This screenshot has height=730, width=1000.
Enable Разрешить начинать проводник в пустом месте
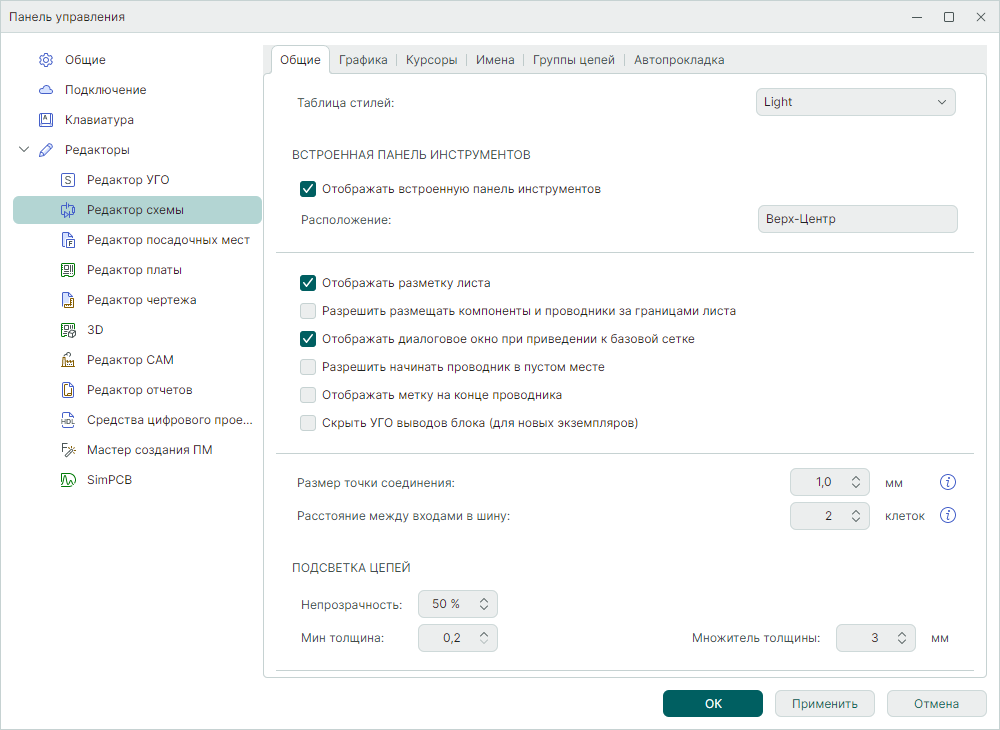(x=308, y=367)
